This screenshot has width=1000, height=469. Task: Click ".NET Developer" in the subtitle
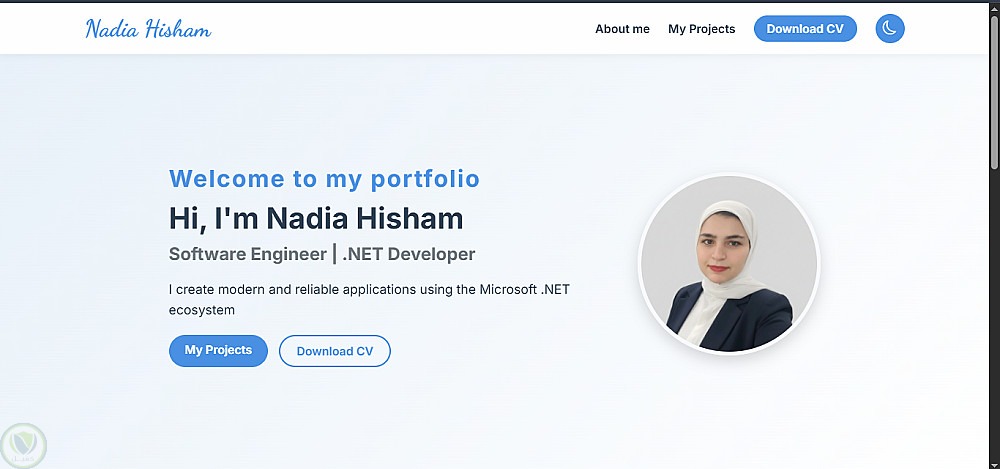pyautogui.click(x=408, y=254)
